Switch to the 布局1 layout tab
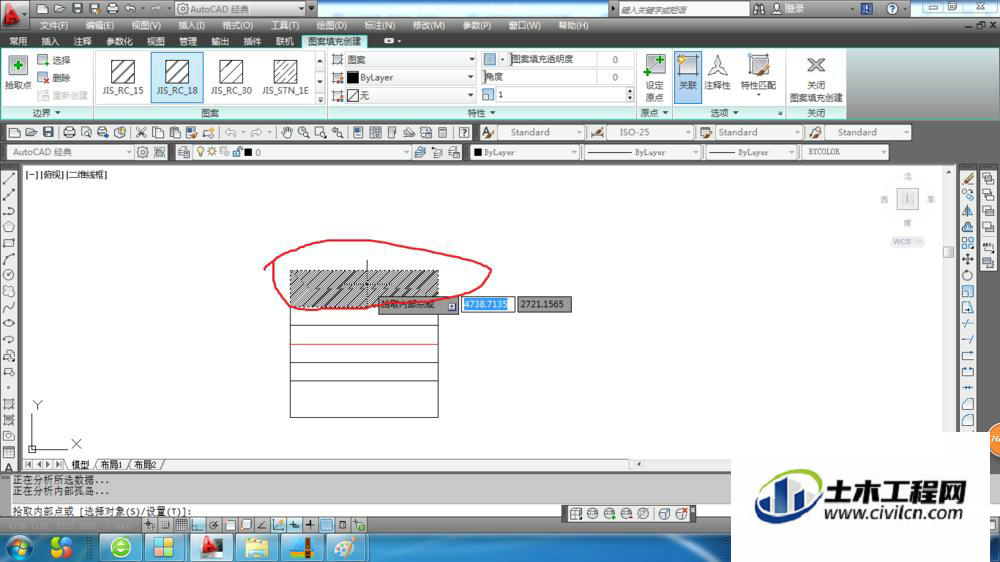1000x562 pixels. [x=111, y=464]
